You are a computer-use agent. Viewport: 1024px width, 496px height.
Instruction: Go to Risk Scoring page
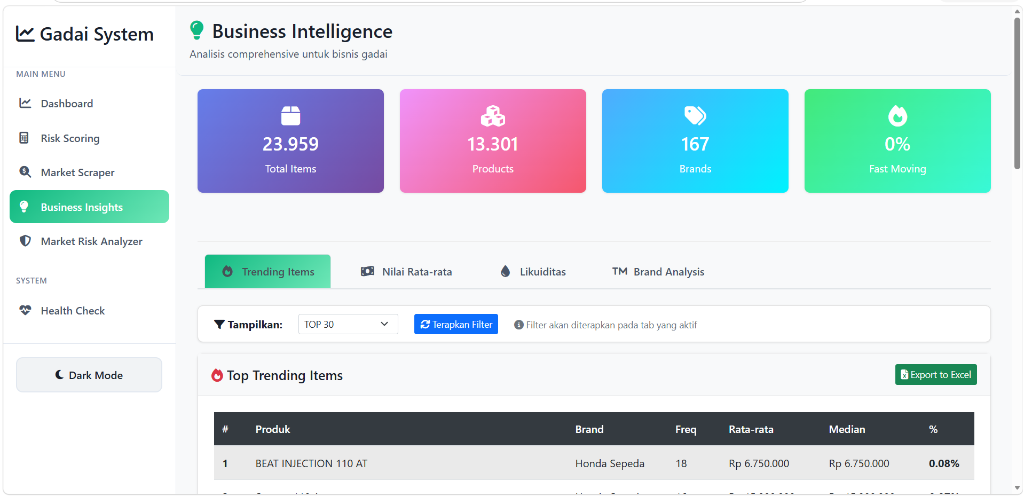click(x=89, y=138)
